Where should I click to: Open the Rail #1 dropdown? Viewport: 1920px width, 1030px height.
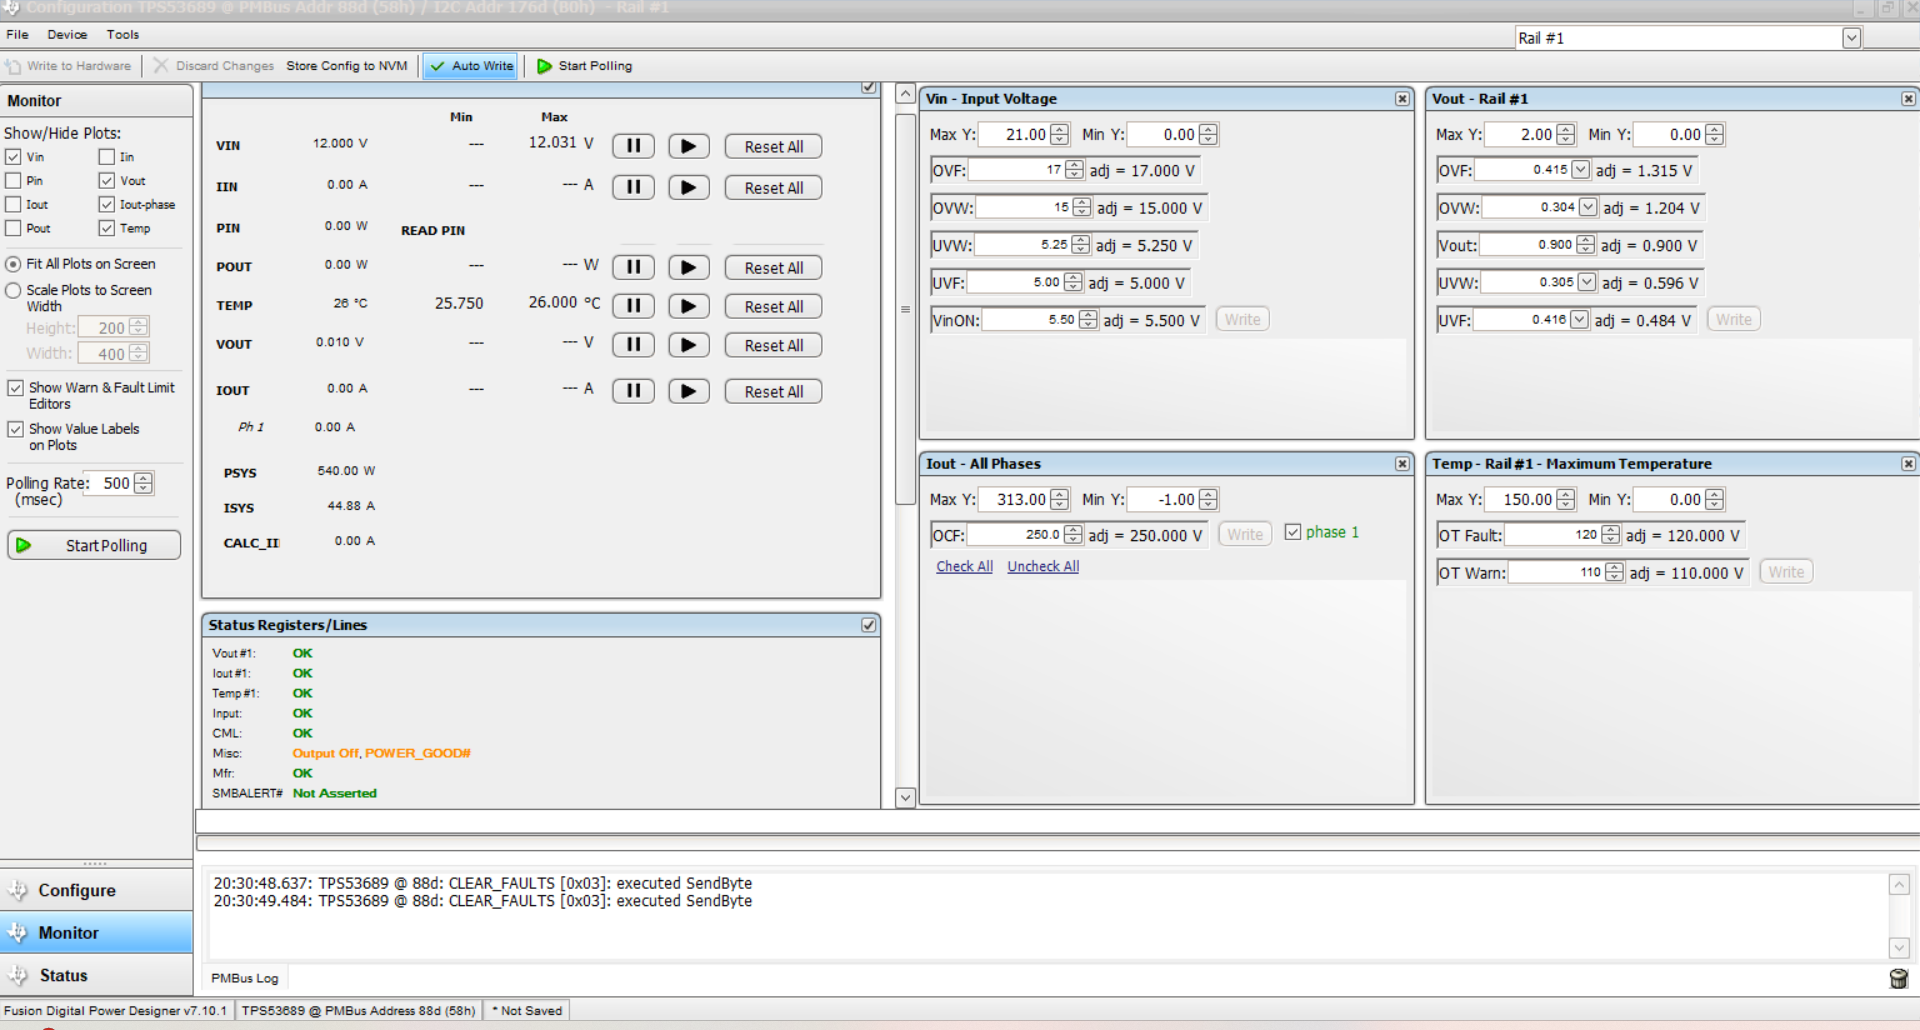1851,38
